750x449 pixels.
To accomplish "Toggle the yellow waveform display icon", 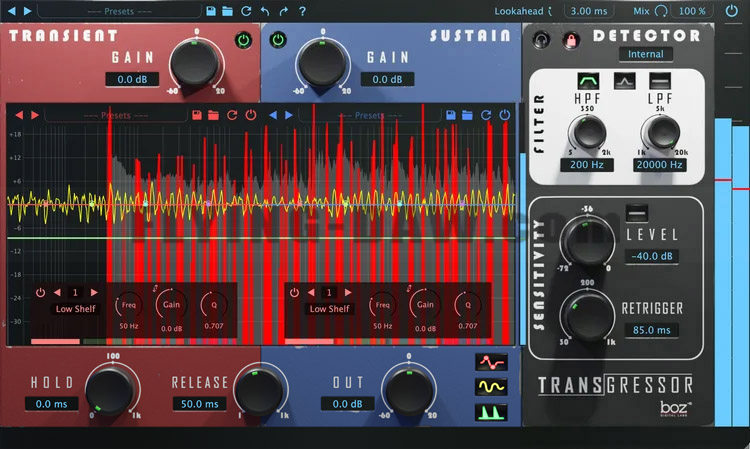I will [x=491, y=386].
